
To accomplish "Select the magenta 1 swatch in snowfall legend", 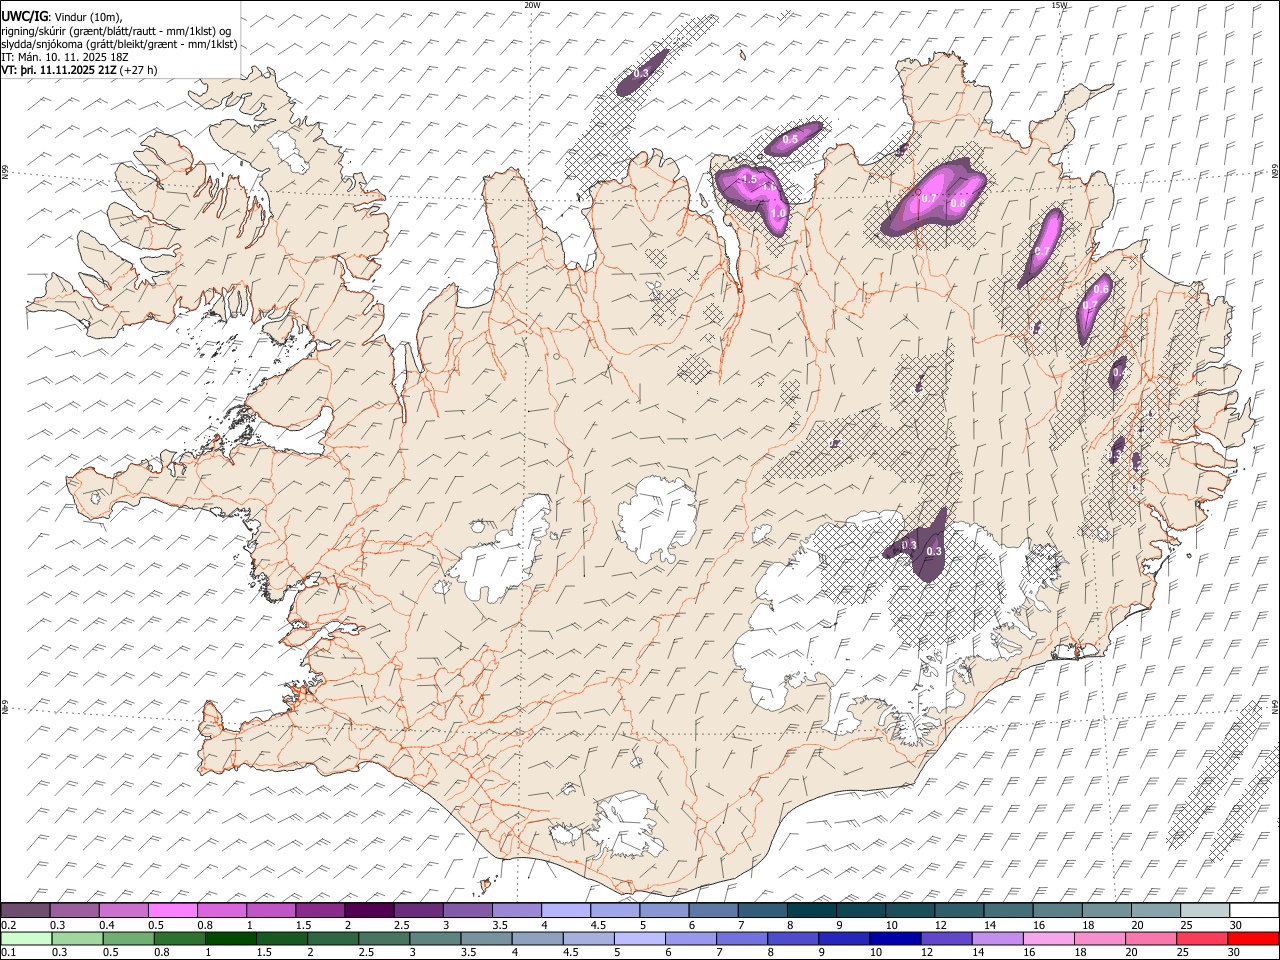I will 270,911.
